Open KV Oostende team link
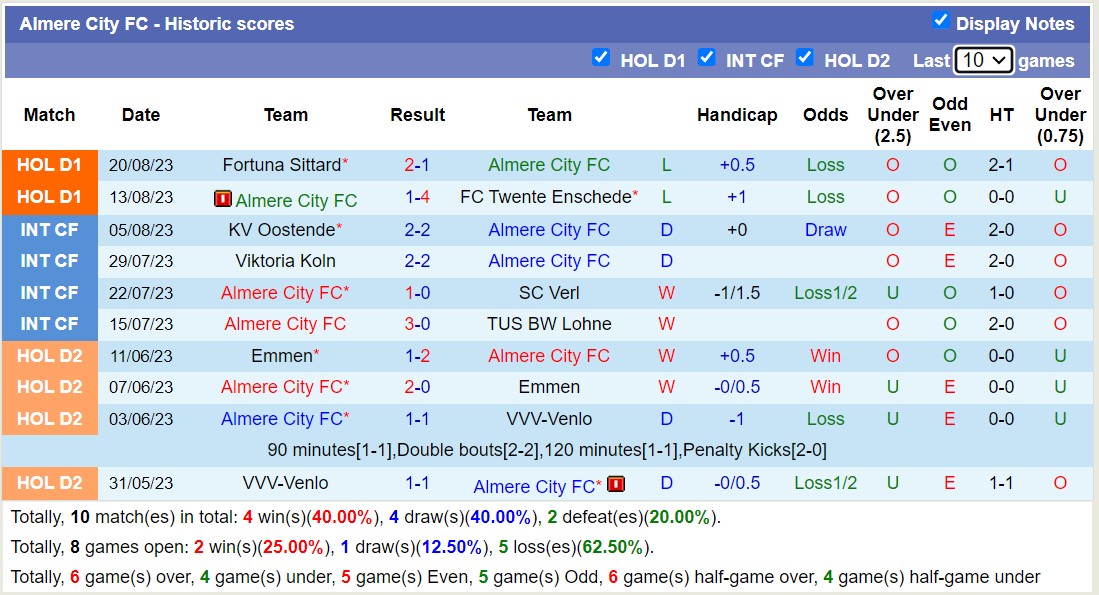Viewport: 1099px width, 595px height. pyautogui.click(x=281, y=229)
